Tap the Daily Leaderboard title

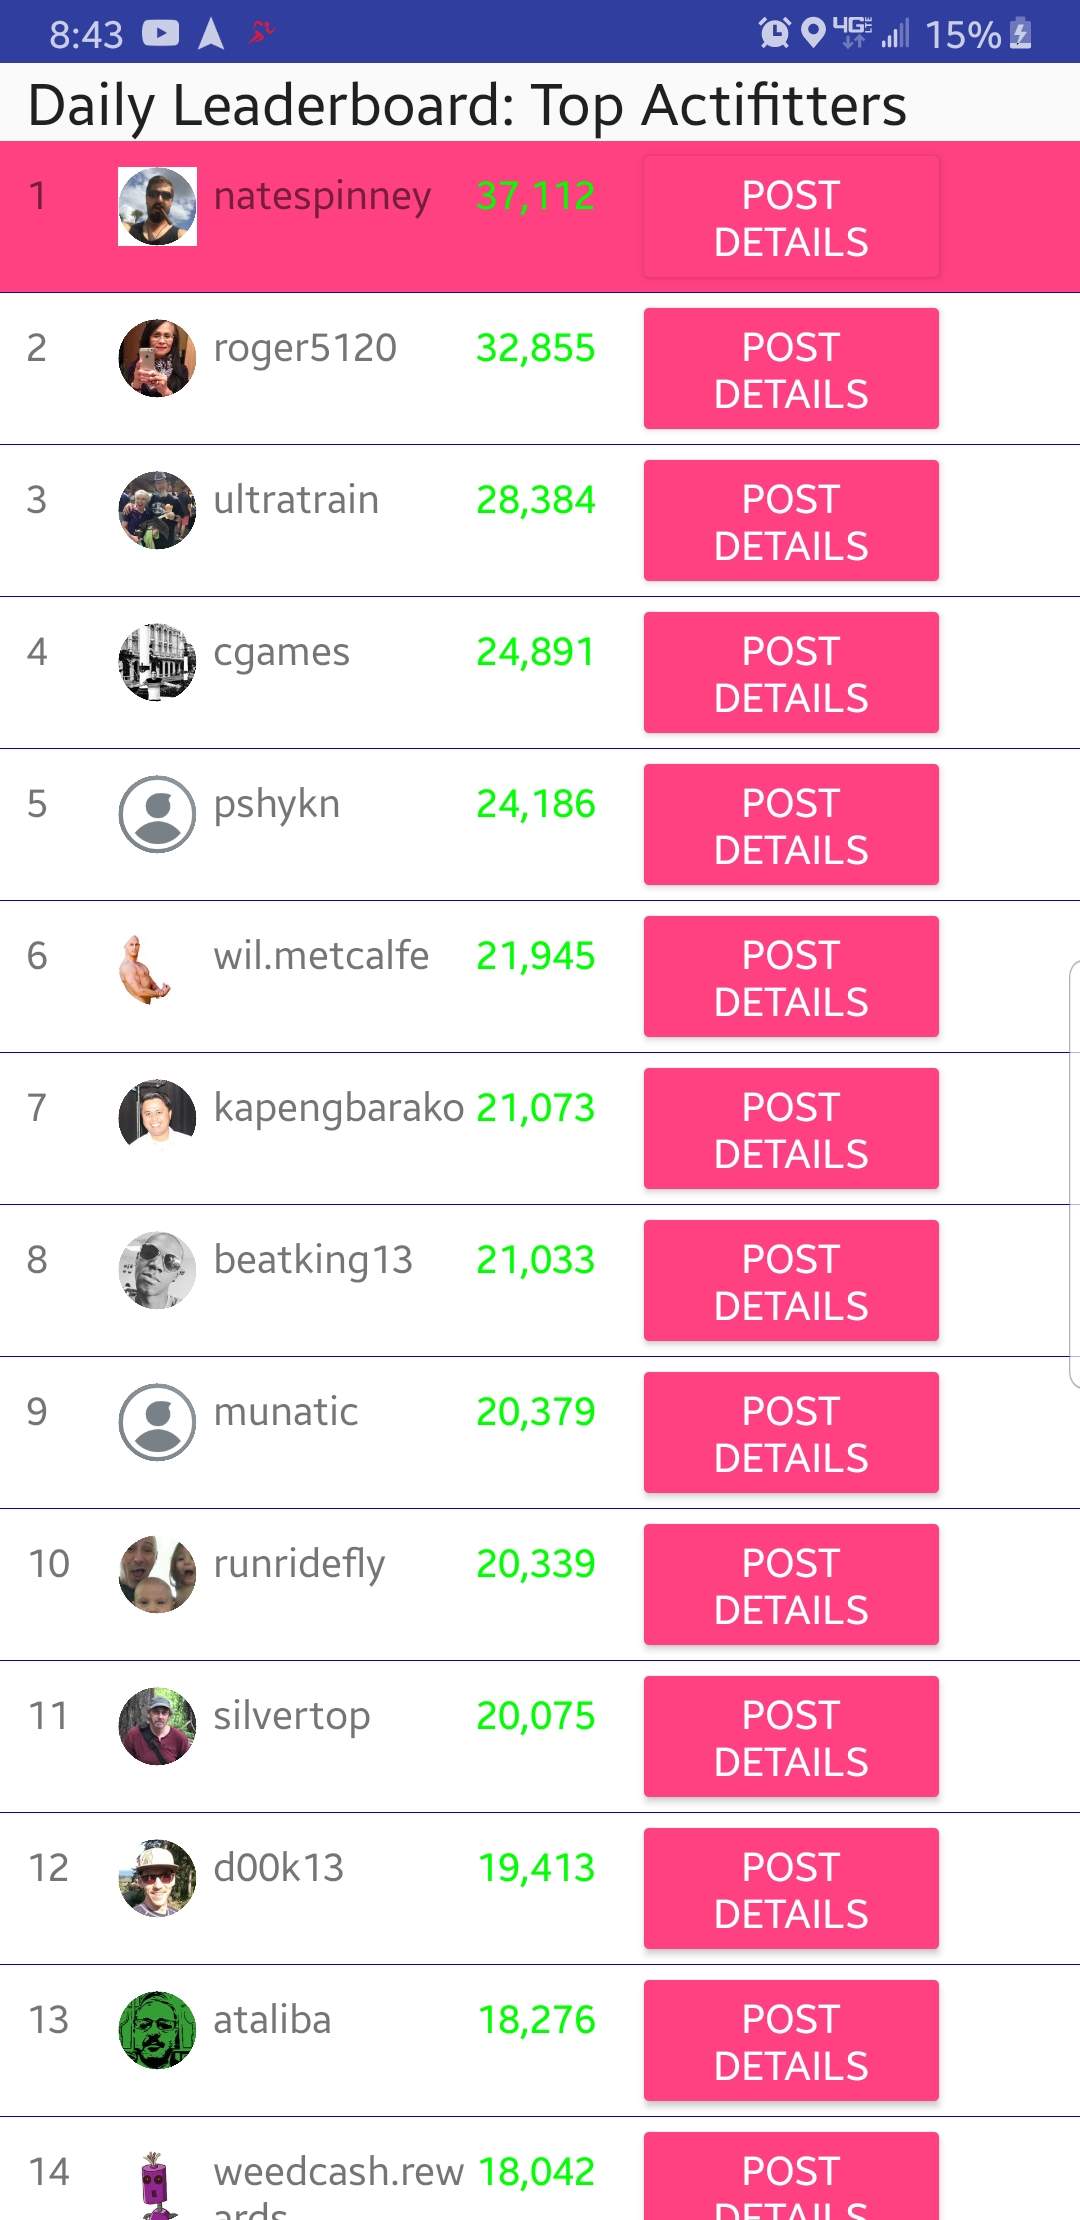point(467,105)
